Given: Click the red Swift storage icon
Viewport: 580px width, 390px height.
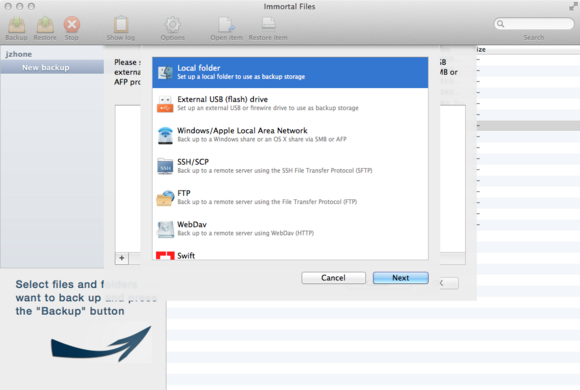Looking at the screenshot, I should pos(165,255).
